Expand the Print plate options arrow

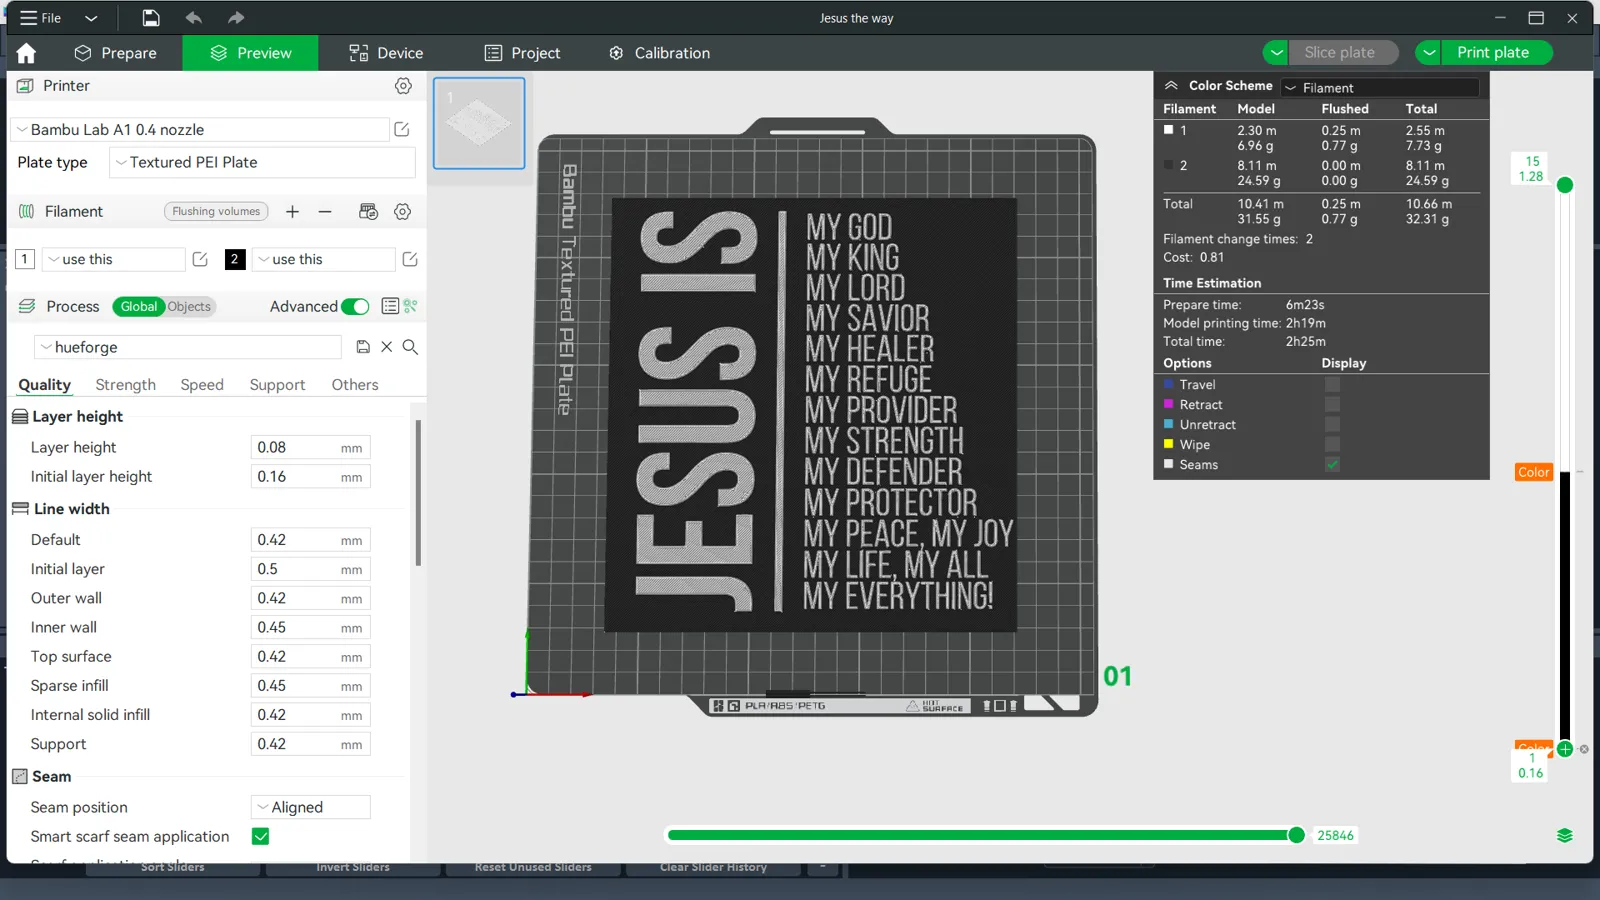coord(1429,52)
